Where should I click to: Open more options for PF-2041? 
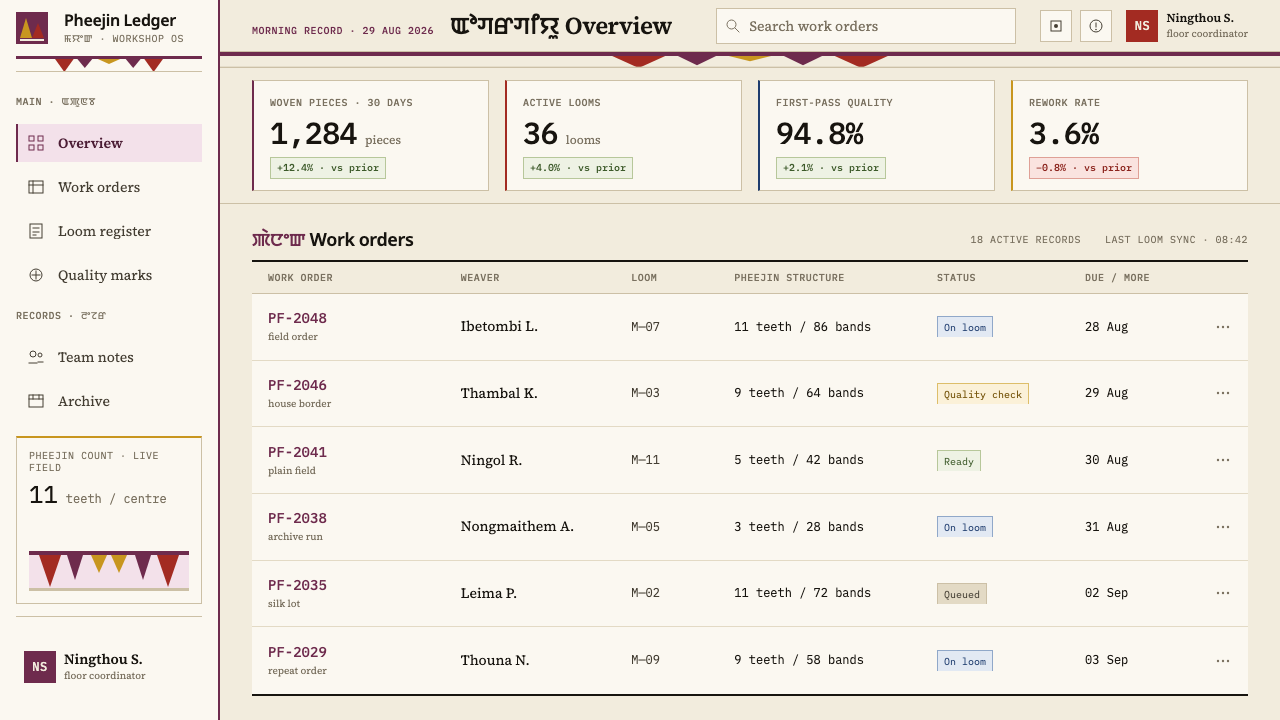point(1223,460)
